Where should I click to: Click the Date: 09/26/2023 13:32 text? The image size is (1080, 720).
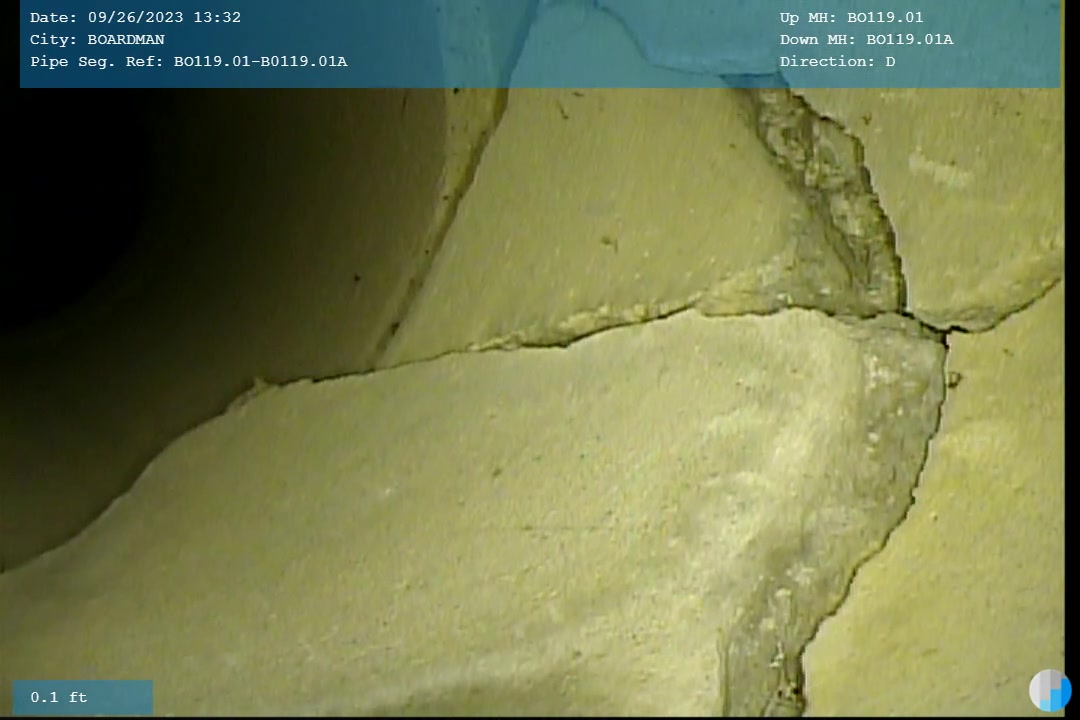tap(135, 17)
